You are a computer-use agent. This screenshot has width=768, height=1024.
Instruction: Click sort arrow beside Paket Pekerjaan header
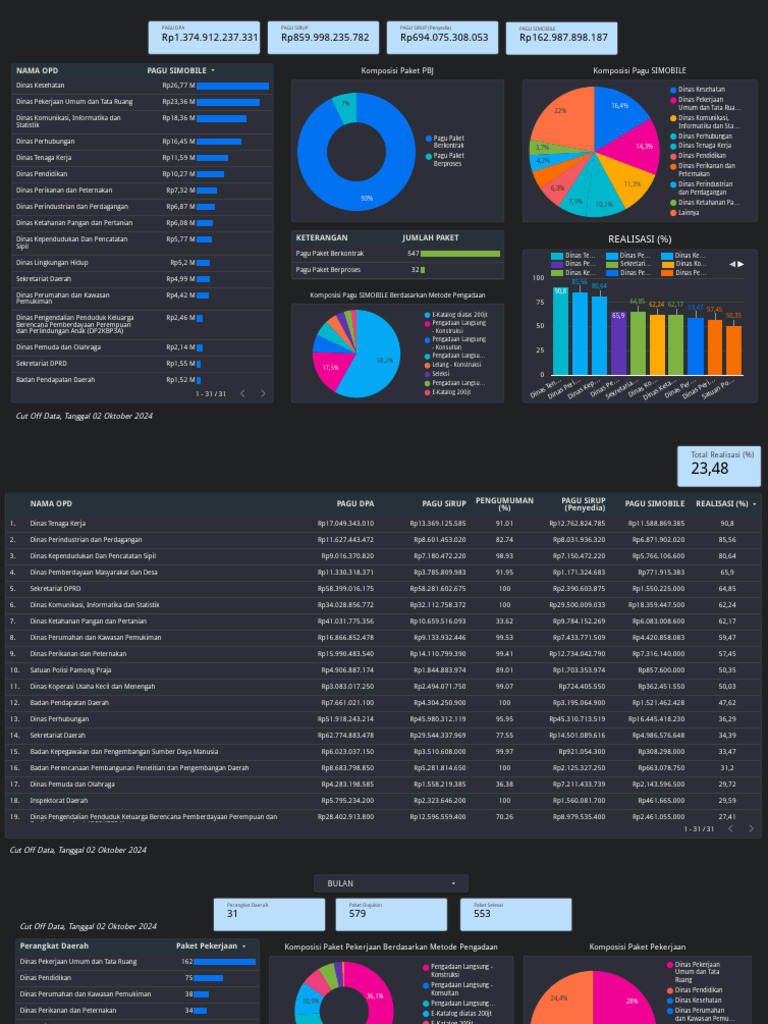coord(244,946)
